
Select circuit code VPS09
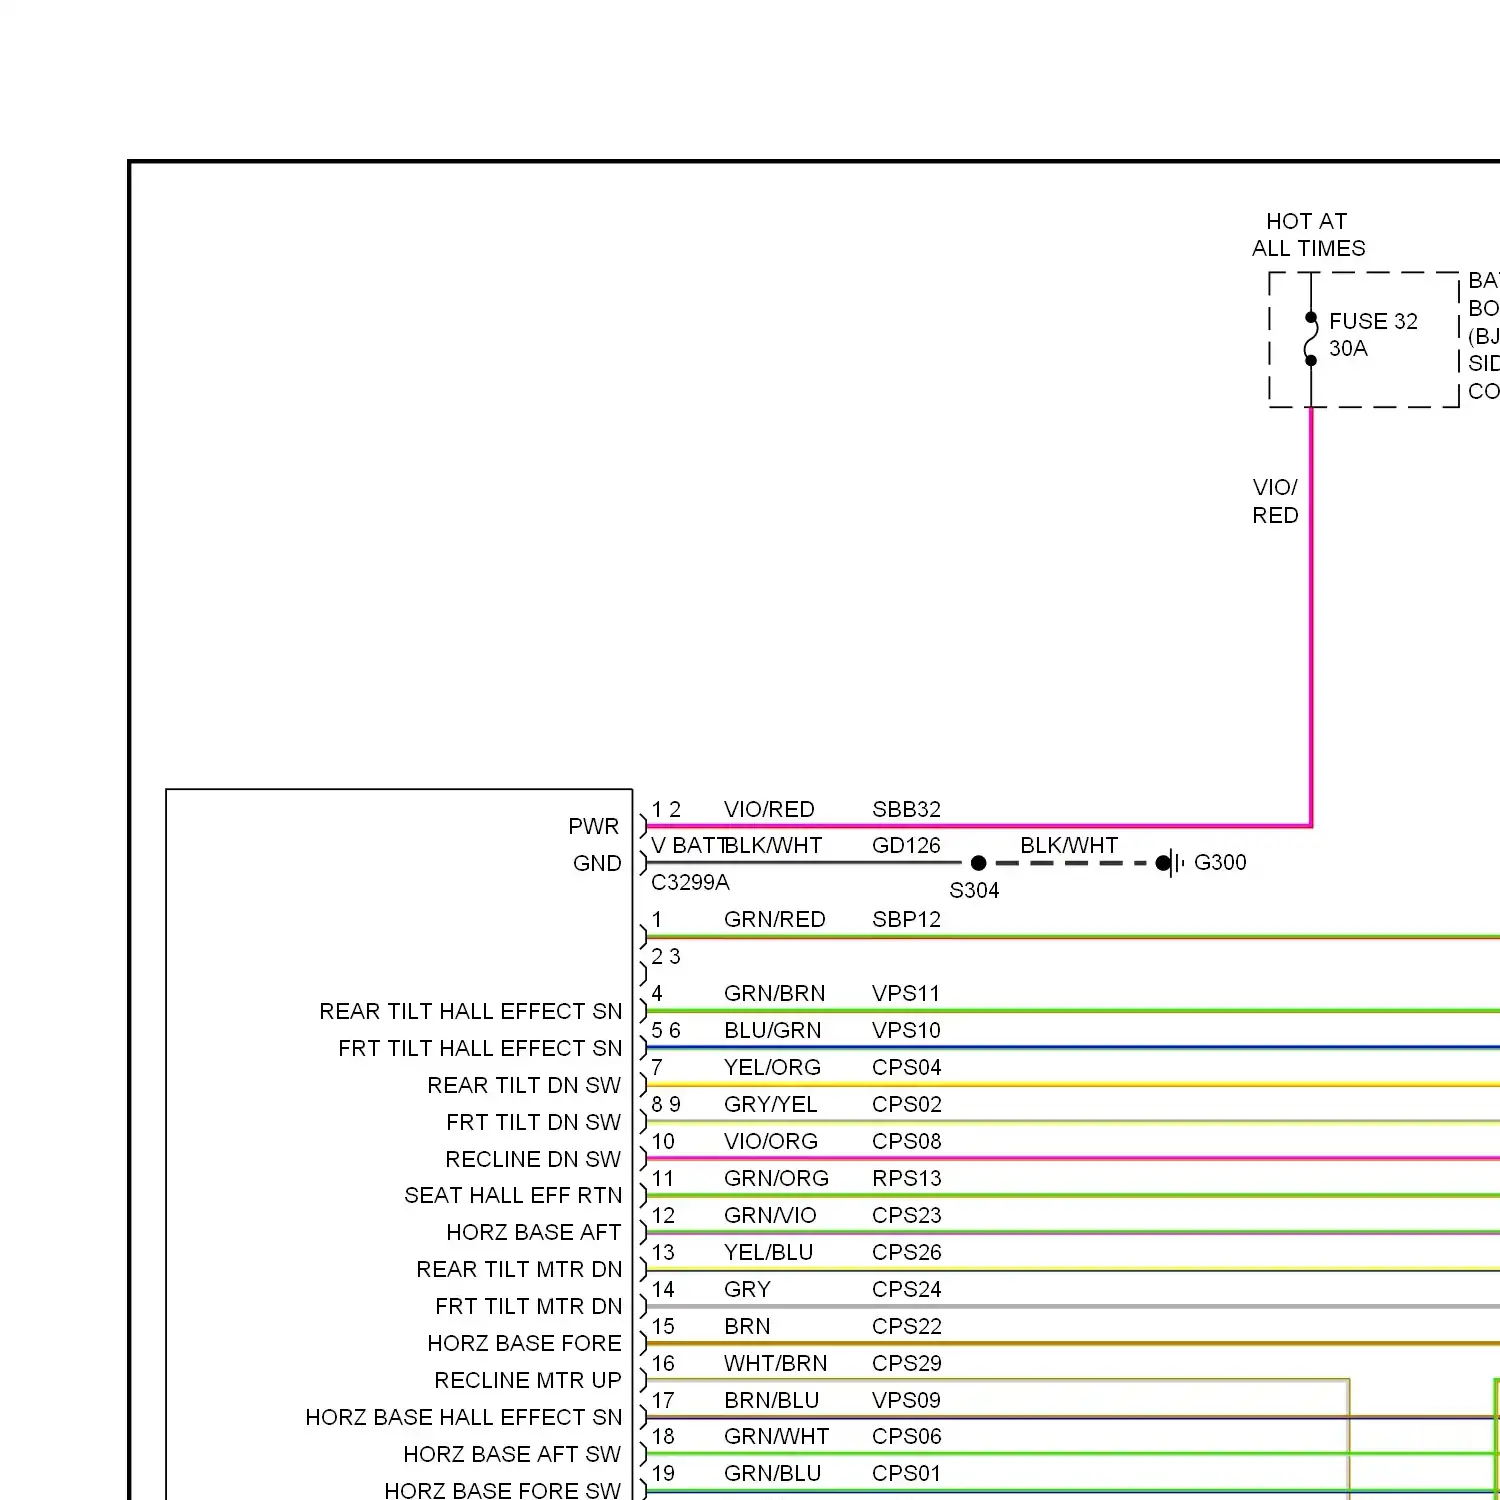tap(906, 1400)
